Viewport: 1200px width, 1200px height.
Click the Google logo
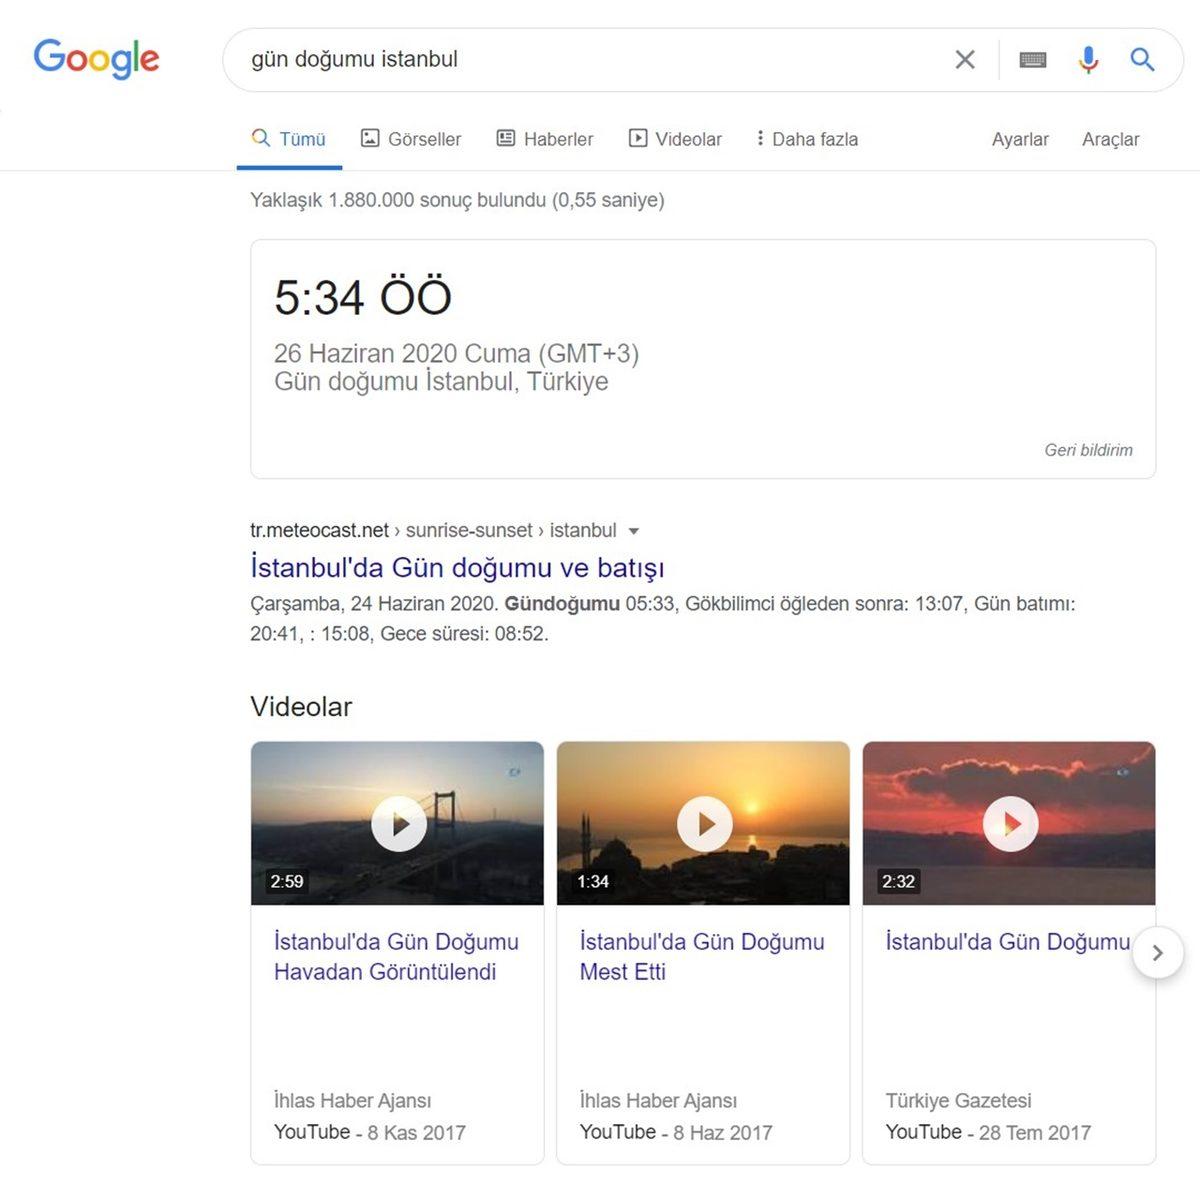pyautogui.click(x=96, y=59)
